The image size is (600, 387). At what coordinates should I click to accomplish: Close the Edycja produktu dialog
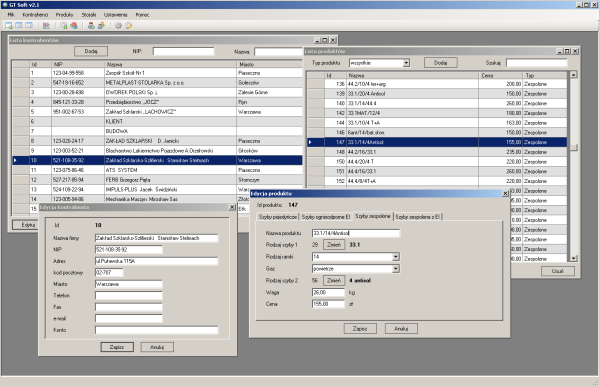505,194
